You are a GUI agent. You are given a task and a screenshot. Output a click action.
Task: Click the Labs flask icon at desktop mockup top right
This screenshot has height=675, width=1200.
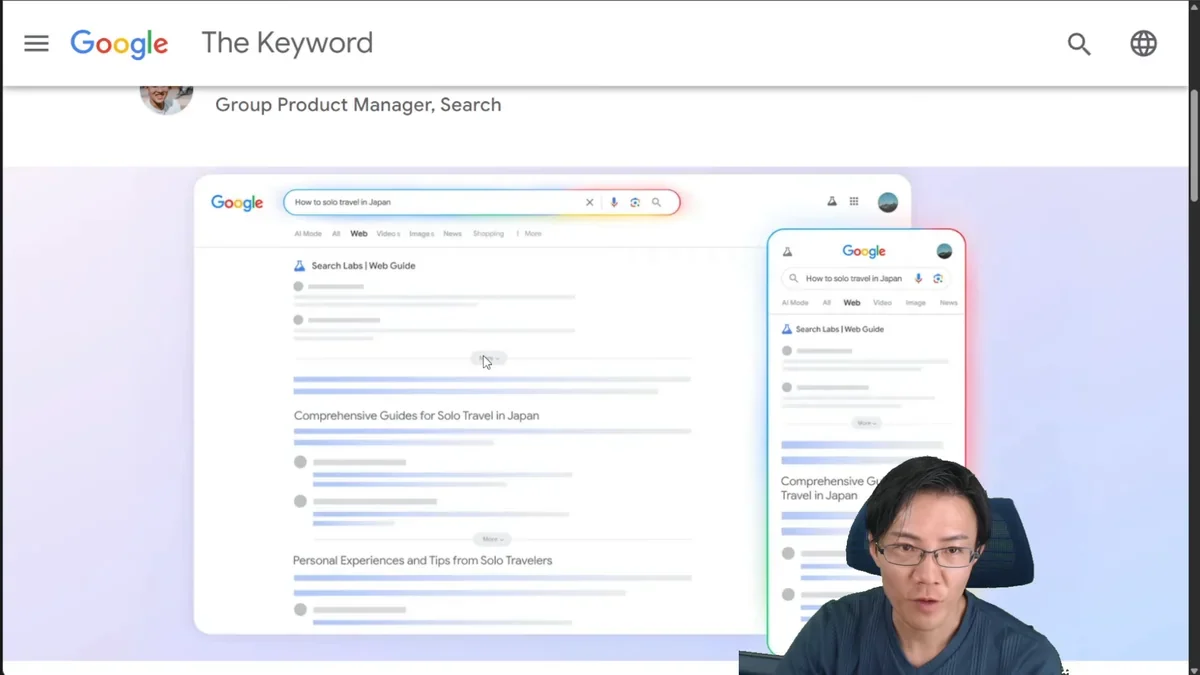[x=831, y=201]
